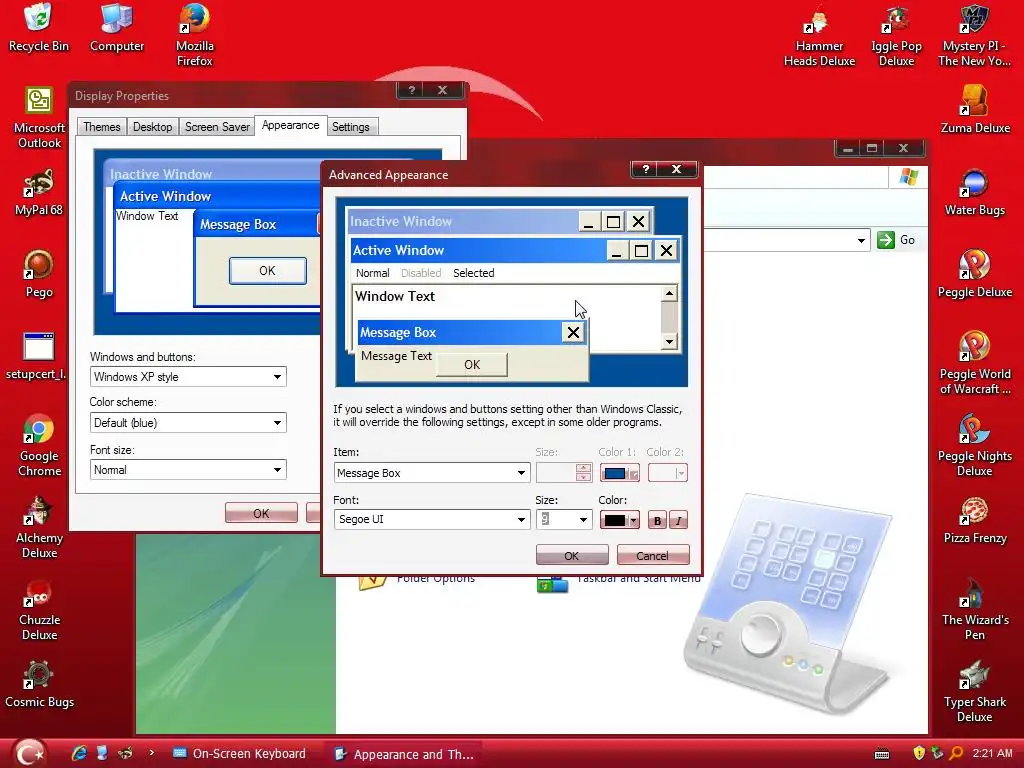
Task: Click Appearance and Themes taskbar button
Action: point(405,754)
